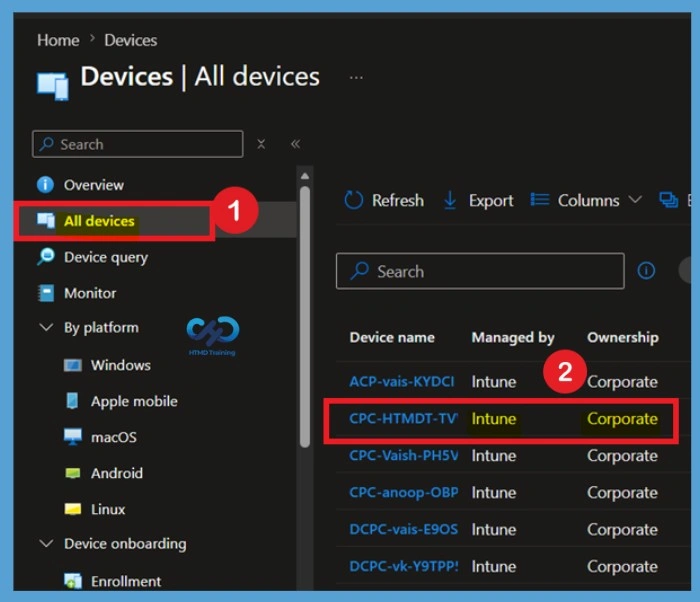Focus the sidebar Search field
The height and width of the screenshot is (602, 700).
pos(138,144)
